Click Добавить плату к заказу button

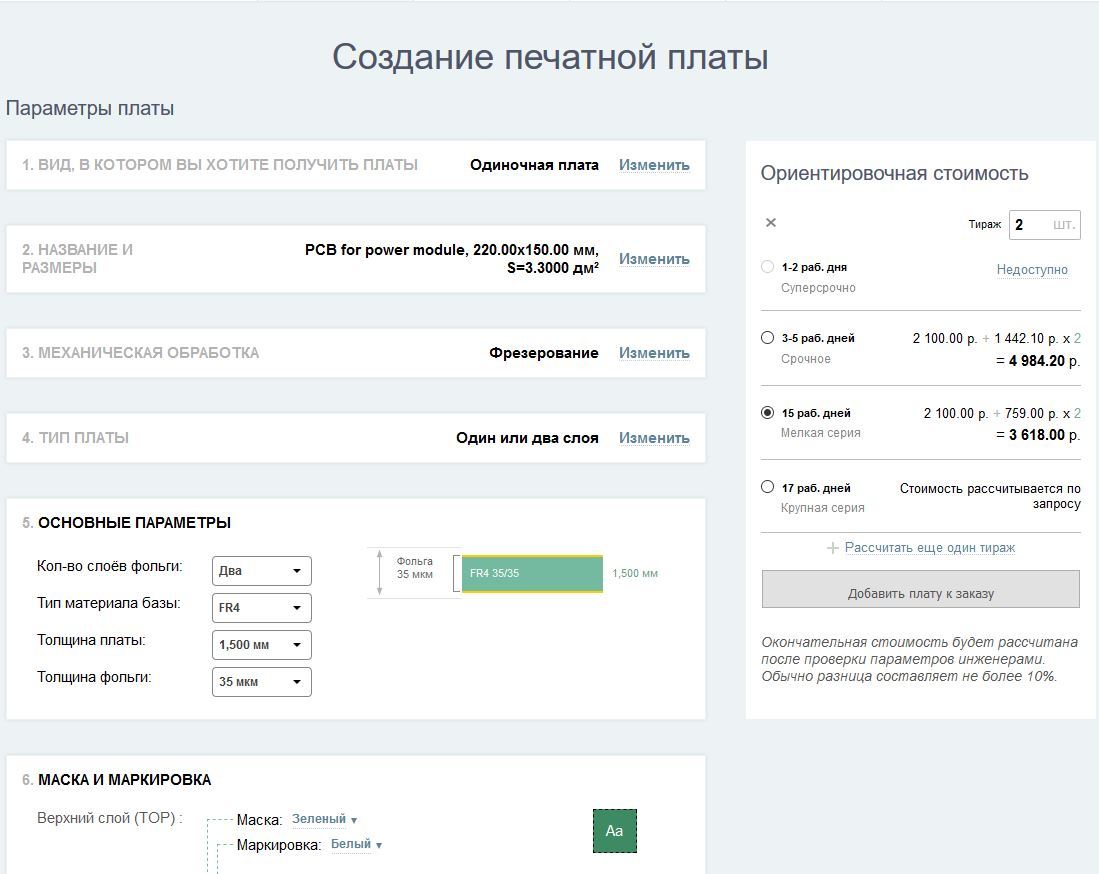coord(920,589)
